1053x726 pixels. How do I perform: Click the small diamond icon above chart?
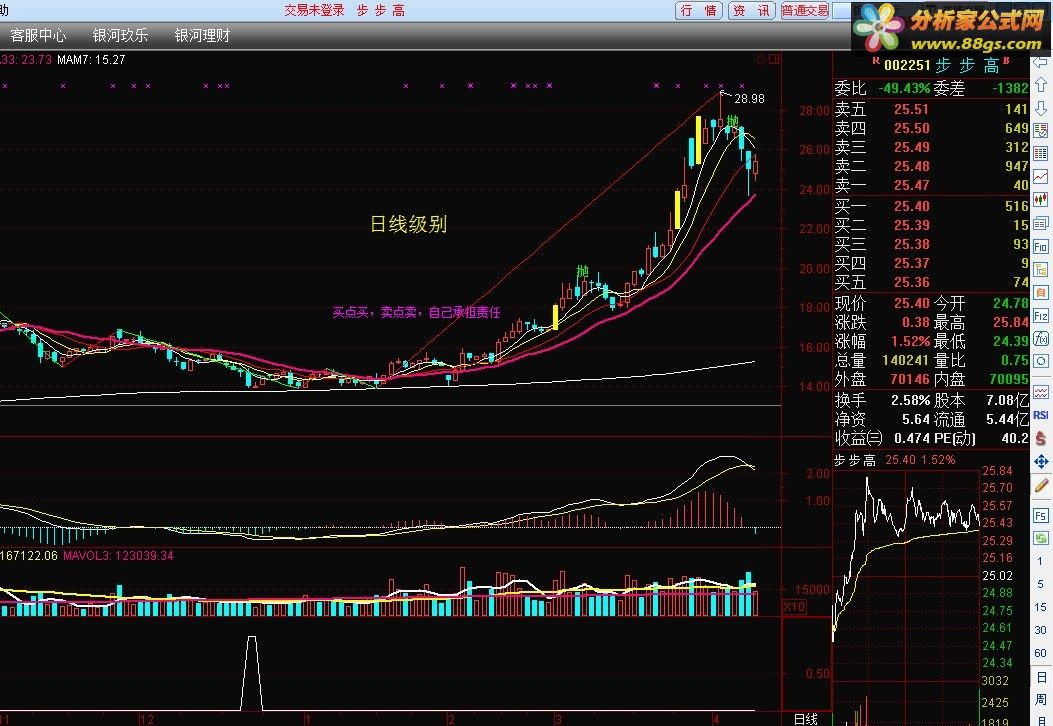760,60
